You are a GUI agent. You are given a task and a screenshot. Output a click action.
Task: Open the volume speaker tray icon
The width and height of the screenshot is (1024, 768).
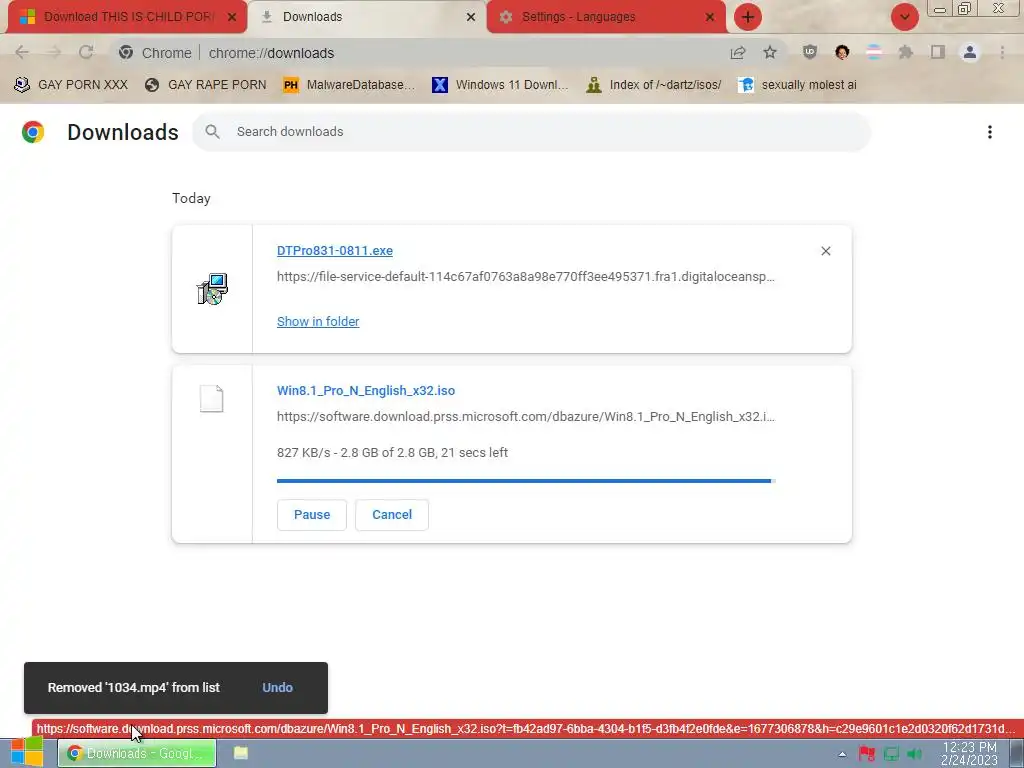click(x=914, y=754)
